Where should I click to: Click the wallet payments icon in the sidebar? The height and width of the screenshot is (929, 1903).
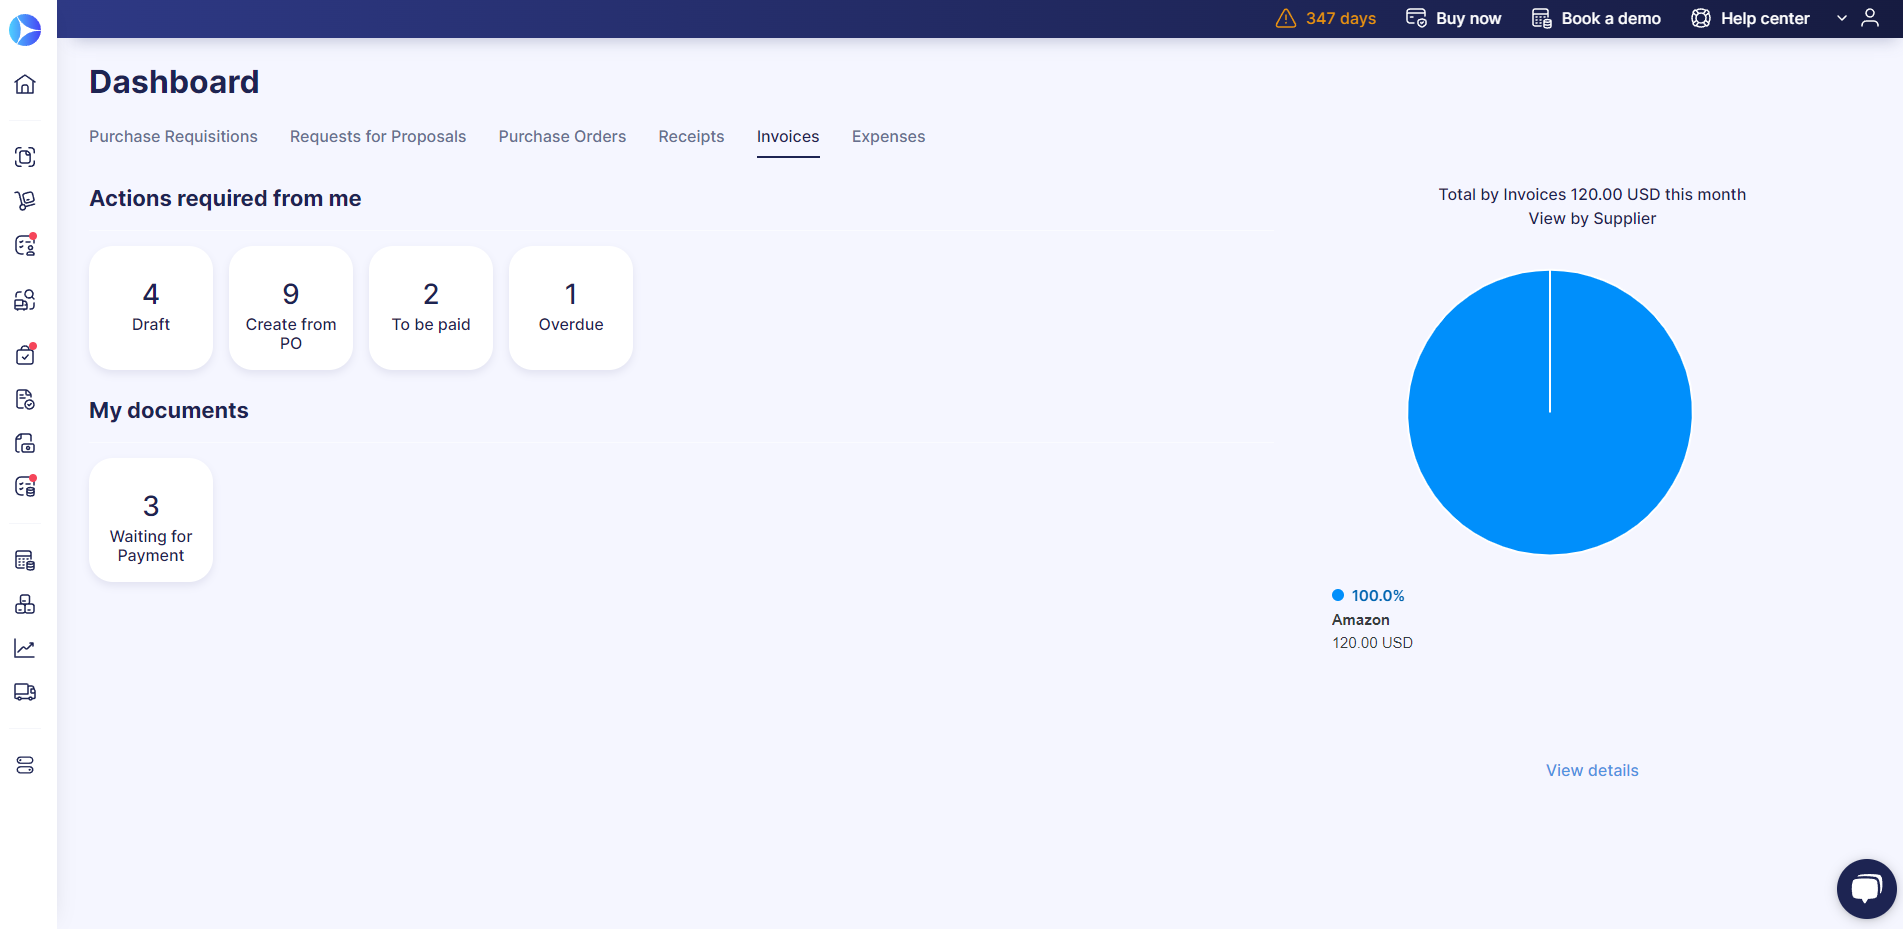click(x=25, y=443)
